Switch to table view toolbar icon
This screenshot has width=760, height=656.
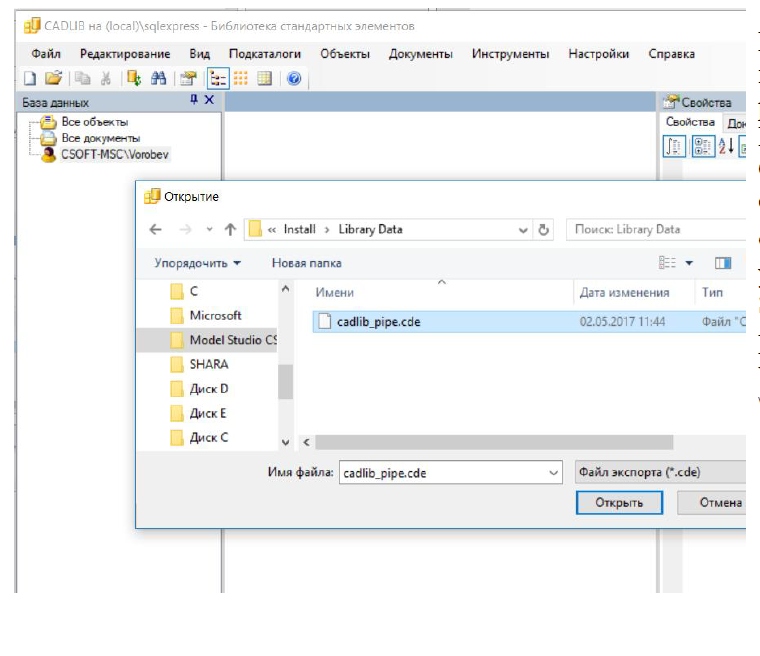(x=265, y=78)
